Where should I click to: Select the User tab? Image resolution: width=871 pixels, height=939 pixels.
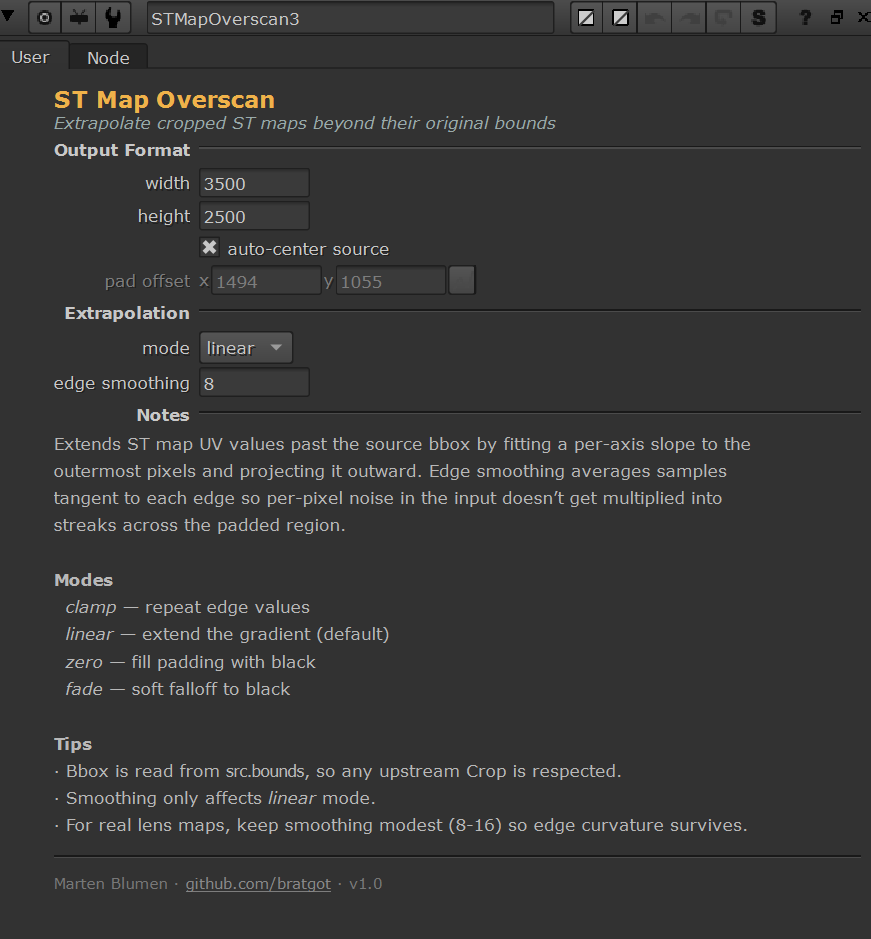tap(30, 57)
